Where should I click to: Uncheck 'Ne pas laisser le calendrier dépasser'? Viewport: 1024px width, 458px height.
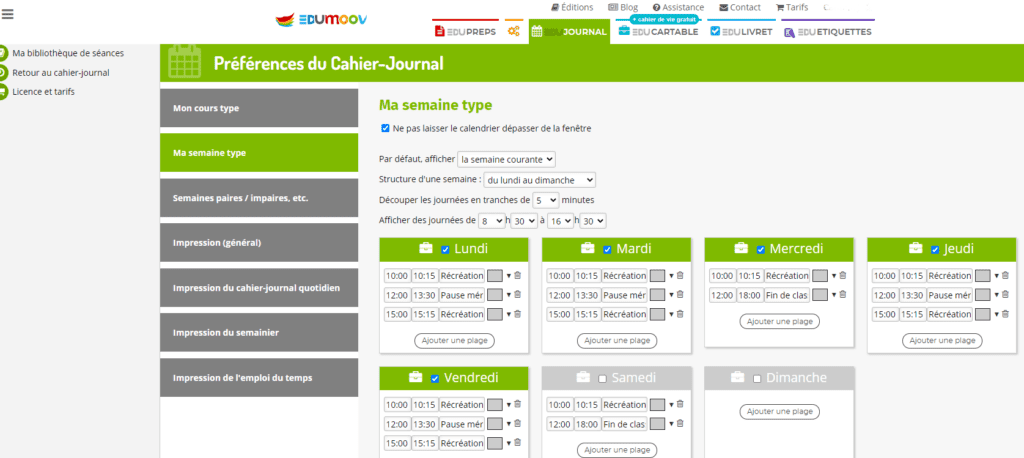386,128
